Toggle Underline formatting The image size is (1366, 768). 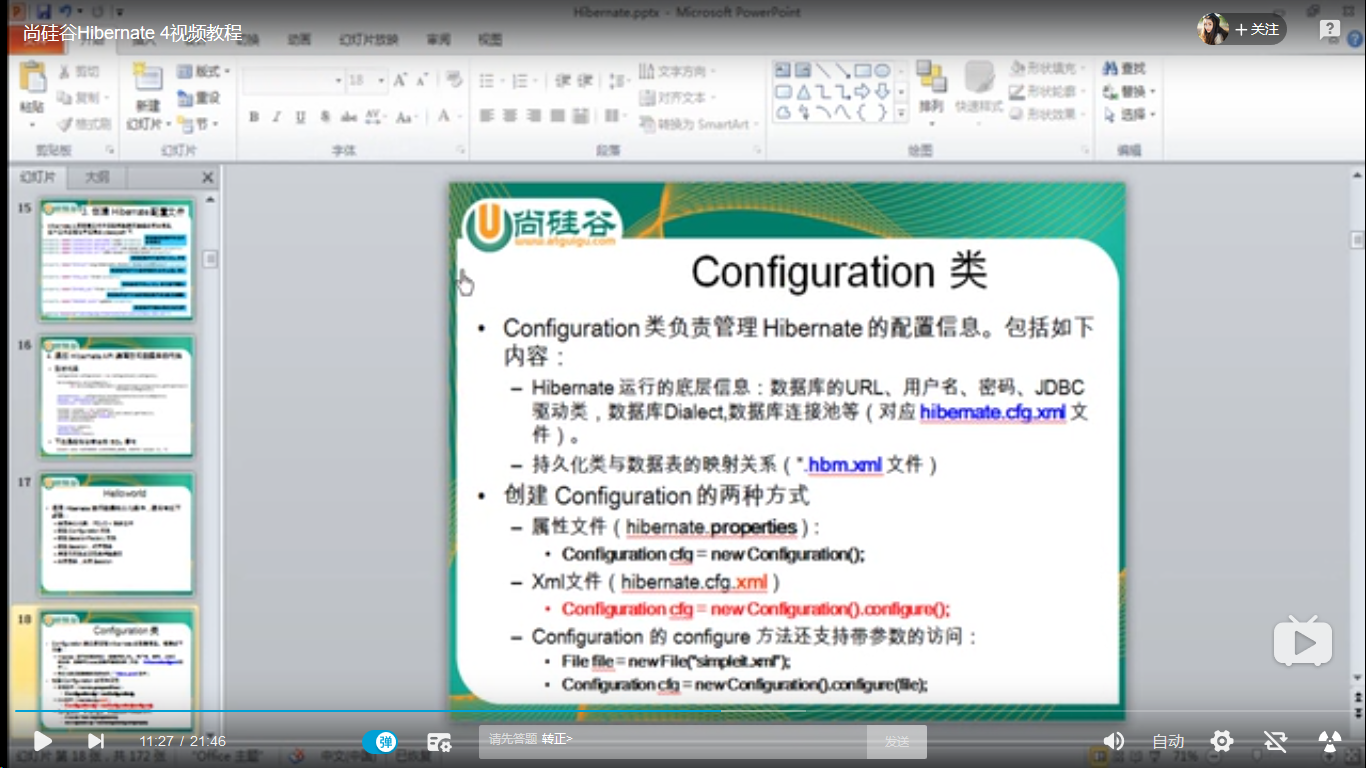(300, 117)
